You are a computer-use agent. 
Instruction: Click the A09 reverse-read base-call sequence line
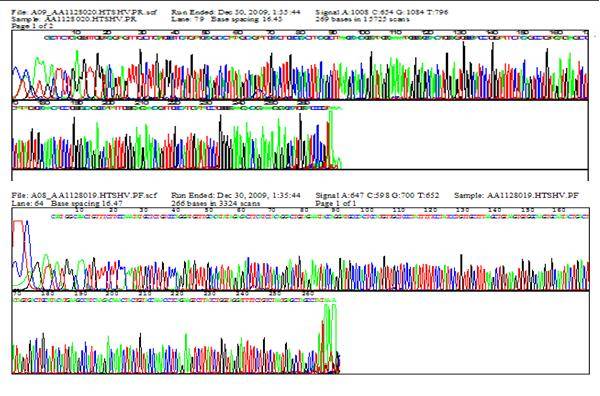point(316,37)
